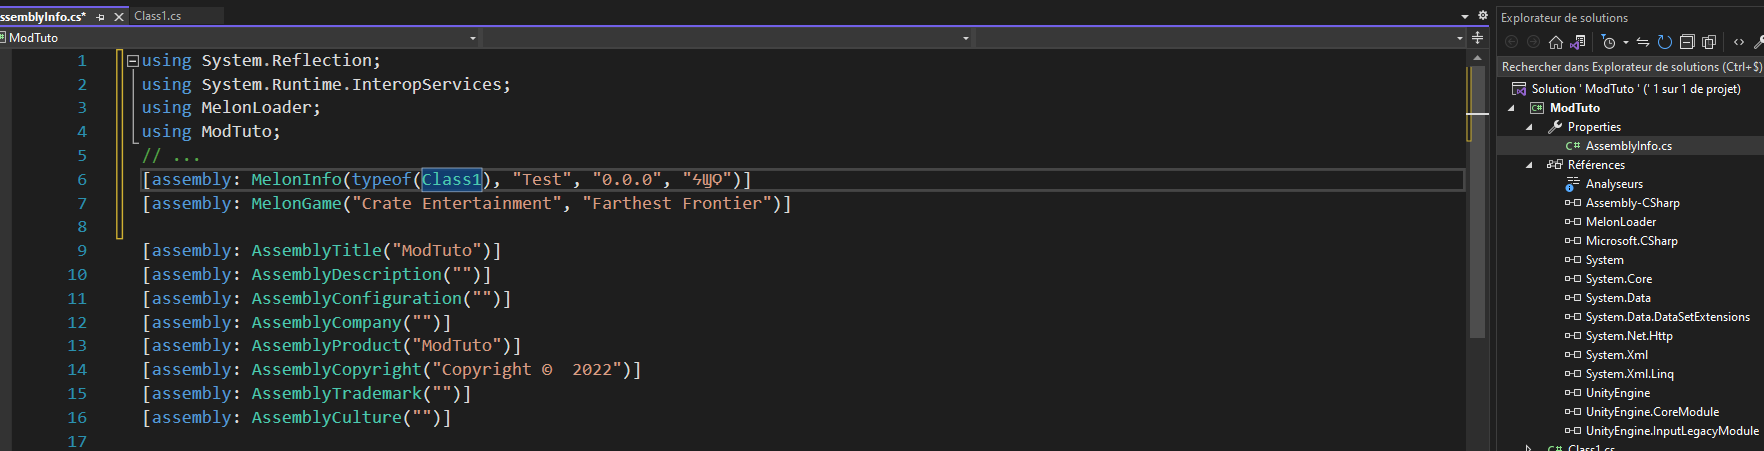
Task: Switch between solutions and folder views
Action: pyautogui.click(x=1578, y=42)
